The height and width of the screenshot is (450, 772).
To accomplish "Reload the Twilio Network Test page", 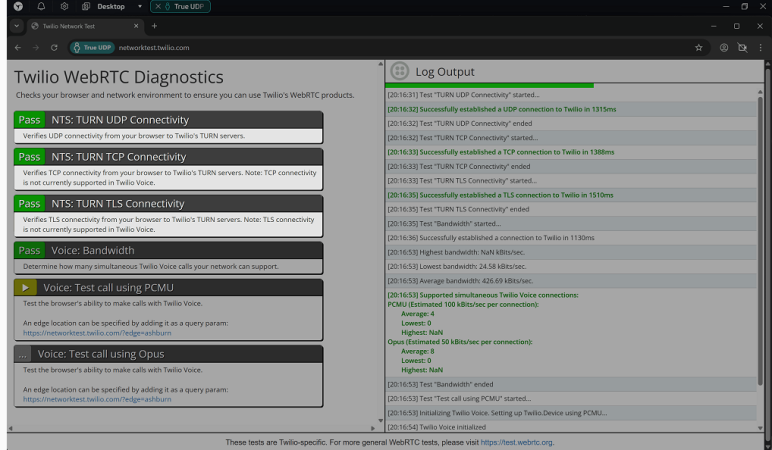I will pyautogui.click(x=55, y=47).
